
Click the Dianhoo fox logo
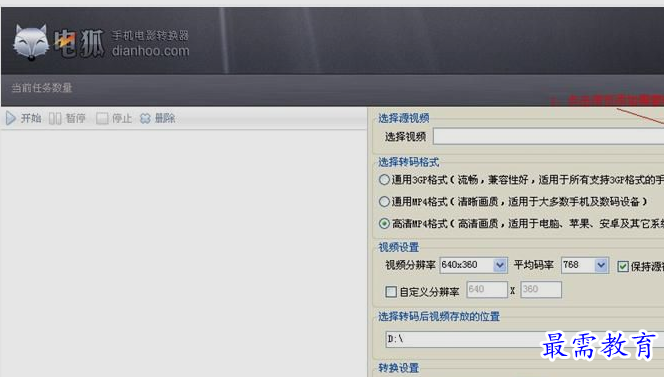tap(30, 42)
